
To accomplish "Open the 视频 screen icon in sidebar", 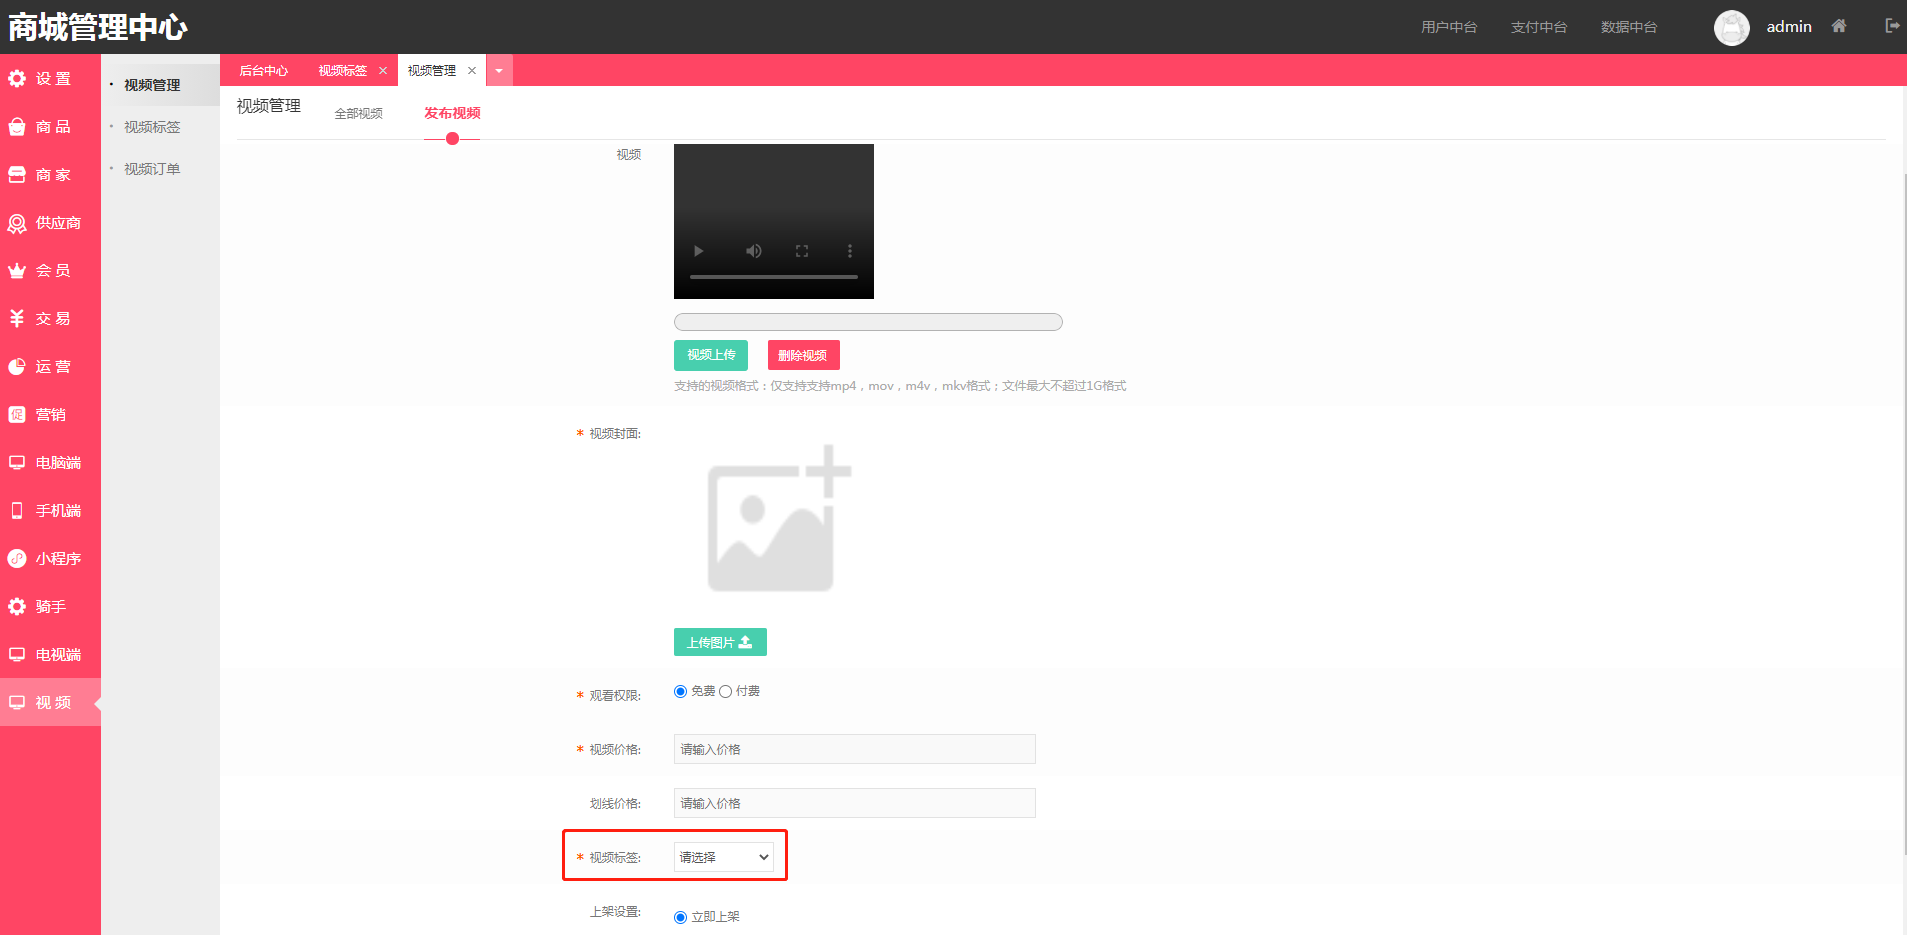I will [x=17, y=702].
